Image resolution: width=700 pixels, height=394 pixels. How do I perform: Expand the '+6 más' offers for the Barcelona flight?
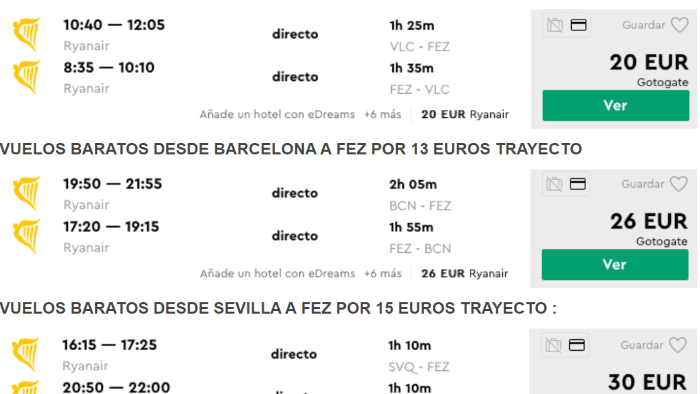[382, 274]
